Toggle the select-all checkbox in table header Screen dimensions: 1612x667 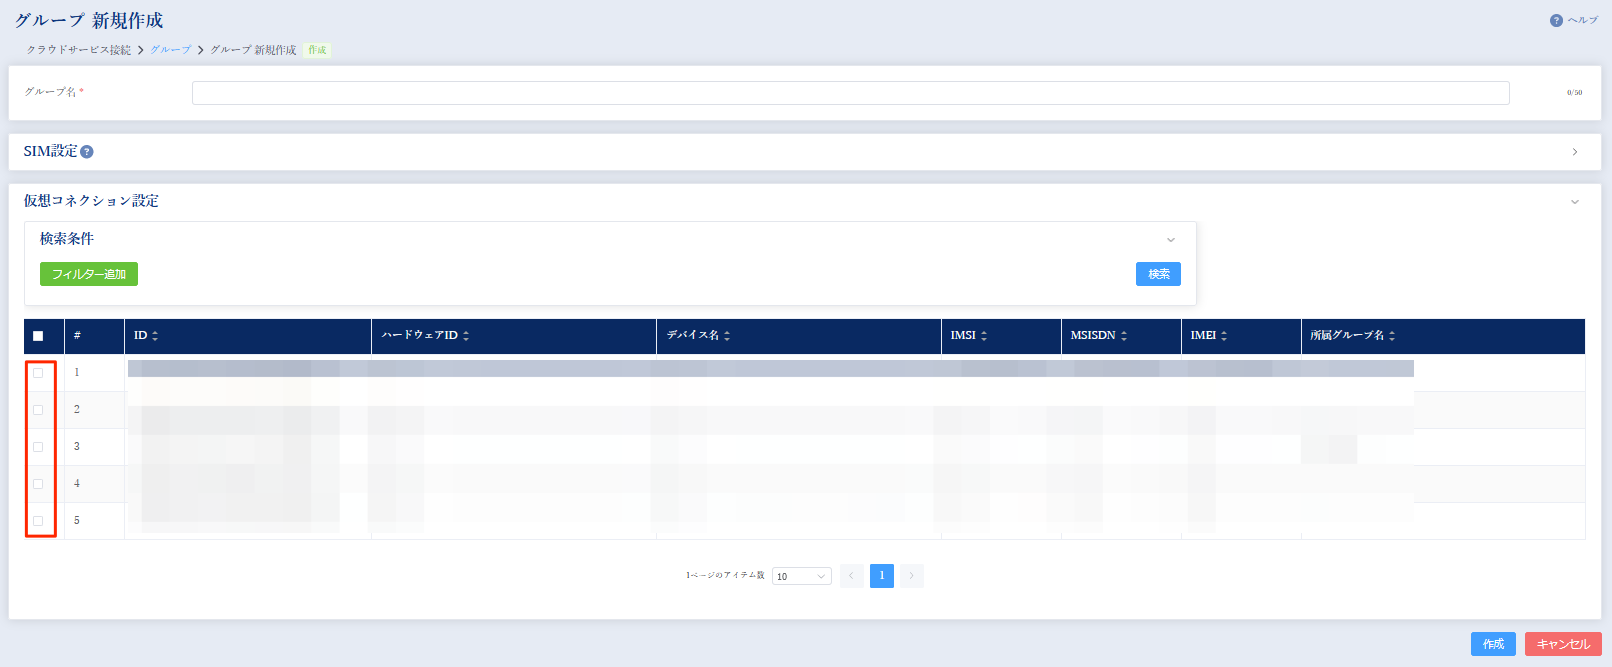click(38, 336)
